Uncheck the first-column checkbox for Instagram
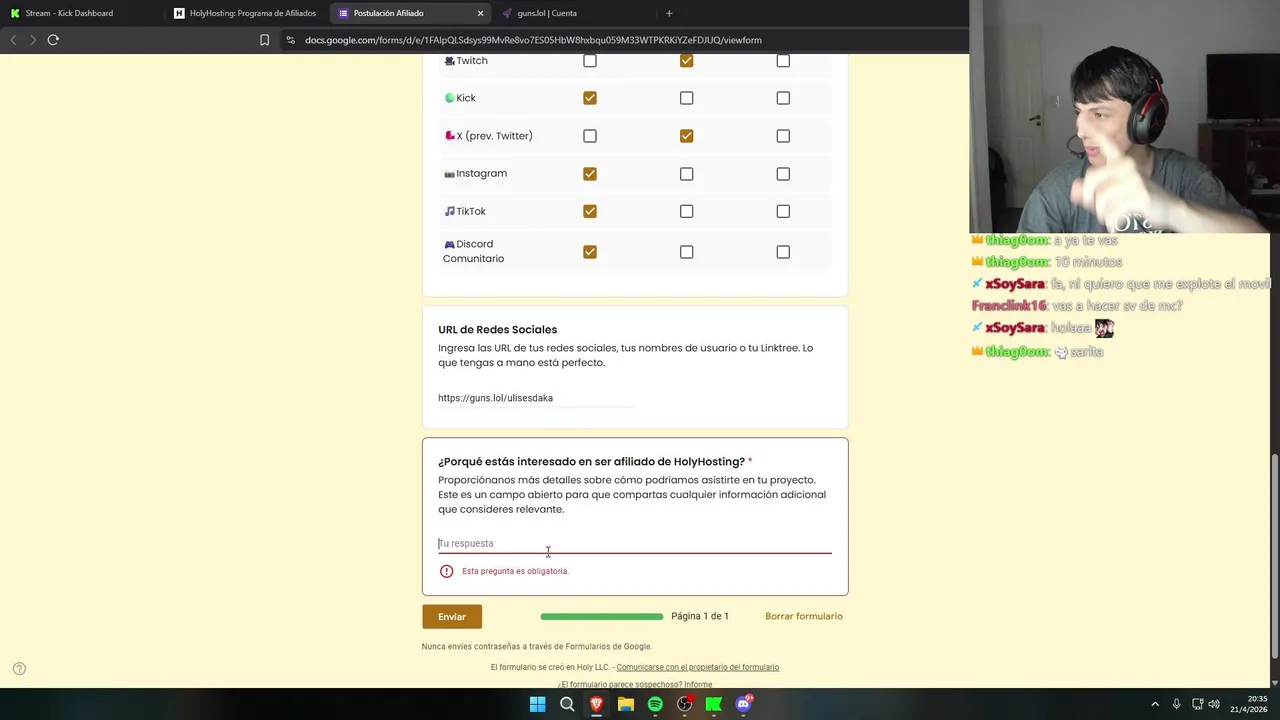 click(590, 174)
